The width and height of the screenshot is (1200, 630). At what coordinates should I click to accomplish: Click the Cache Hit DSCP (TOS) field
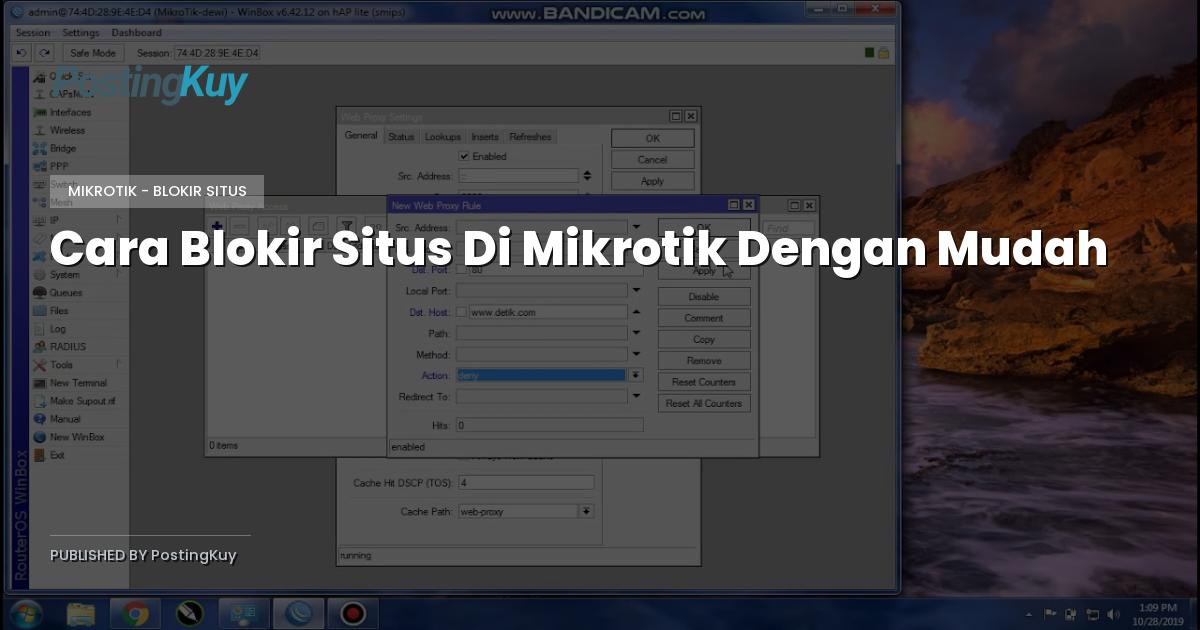click(525, 482)
